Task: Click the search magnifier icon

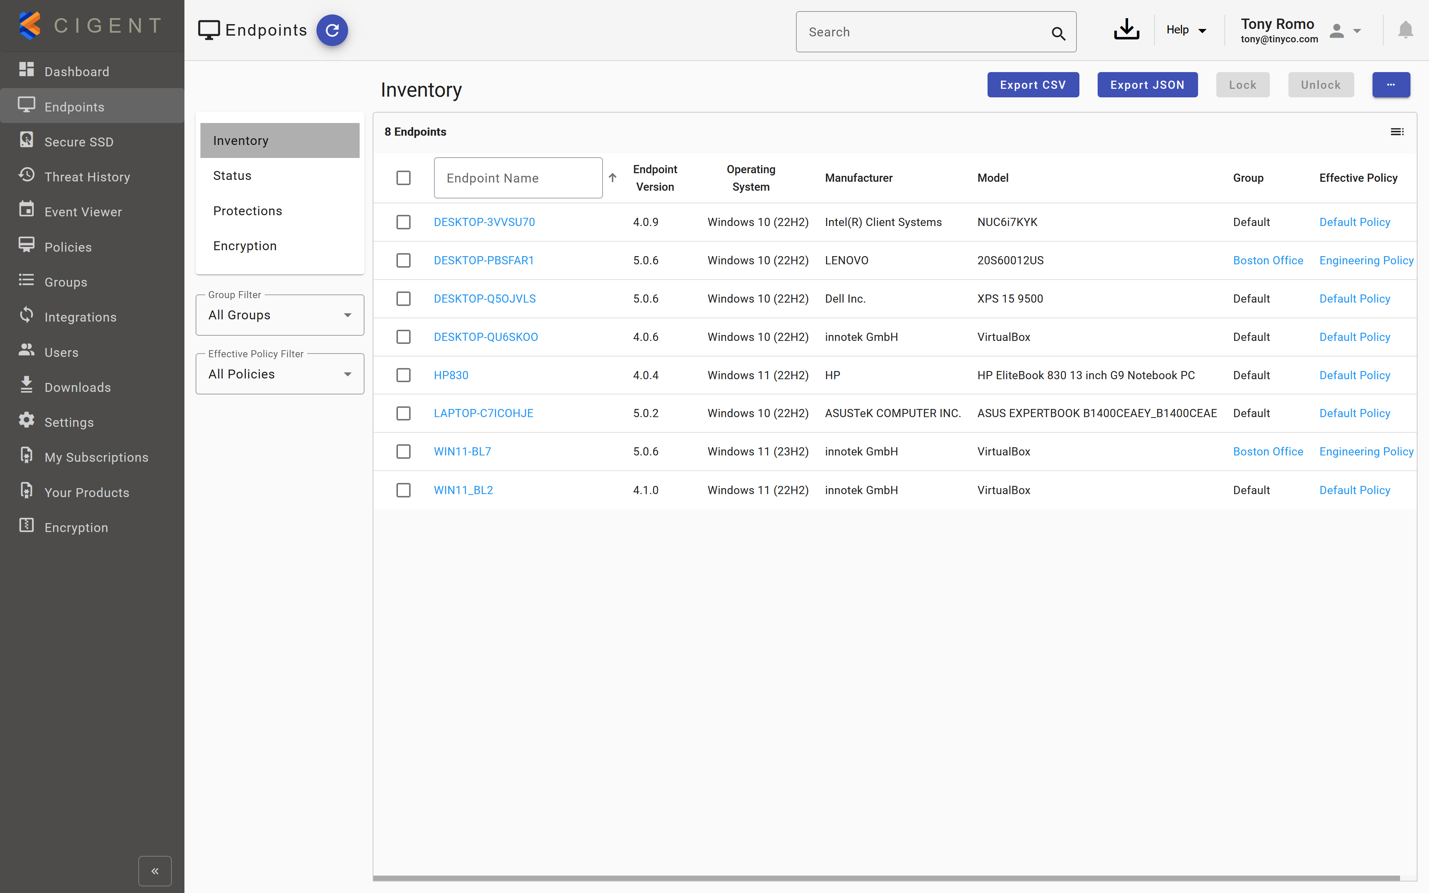Action: coord(1058,33)
